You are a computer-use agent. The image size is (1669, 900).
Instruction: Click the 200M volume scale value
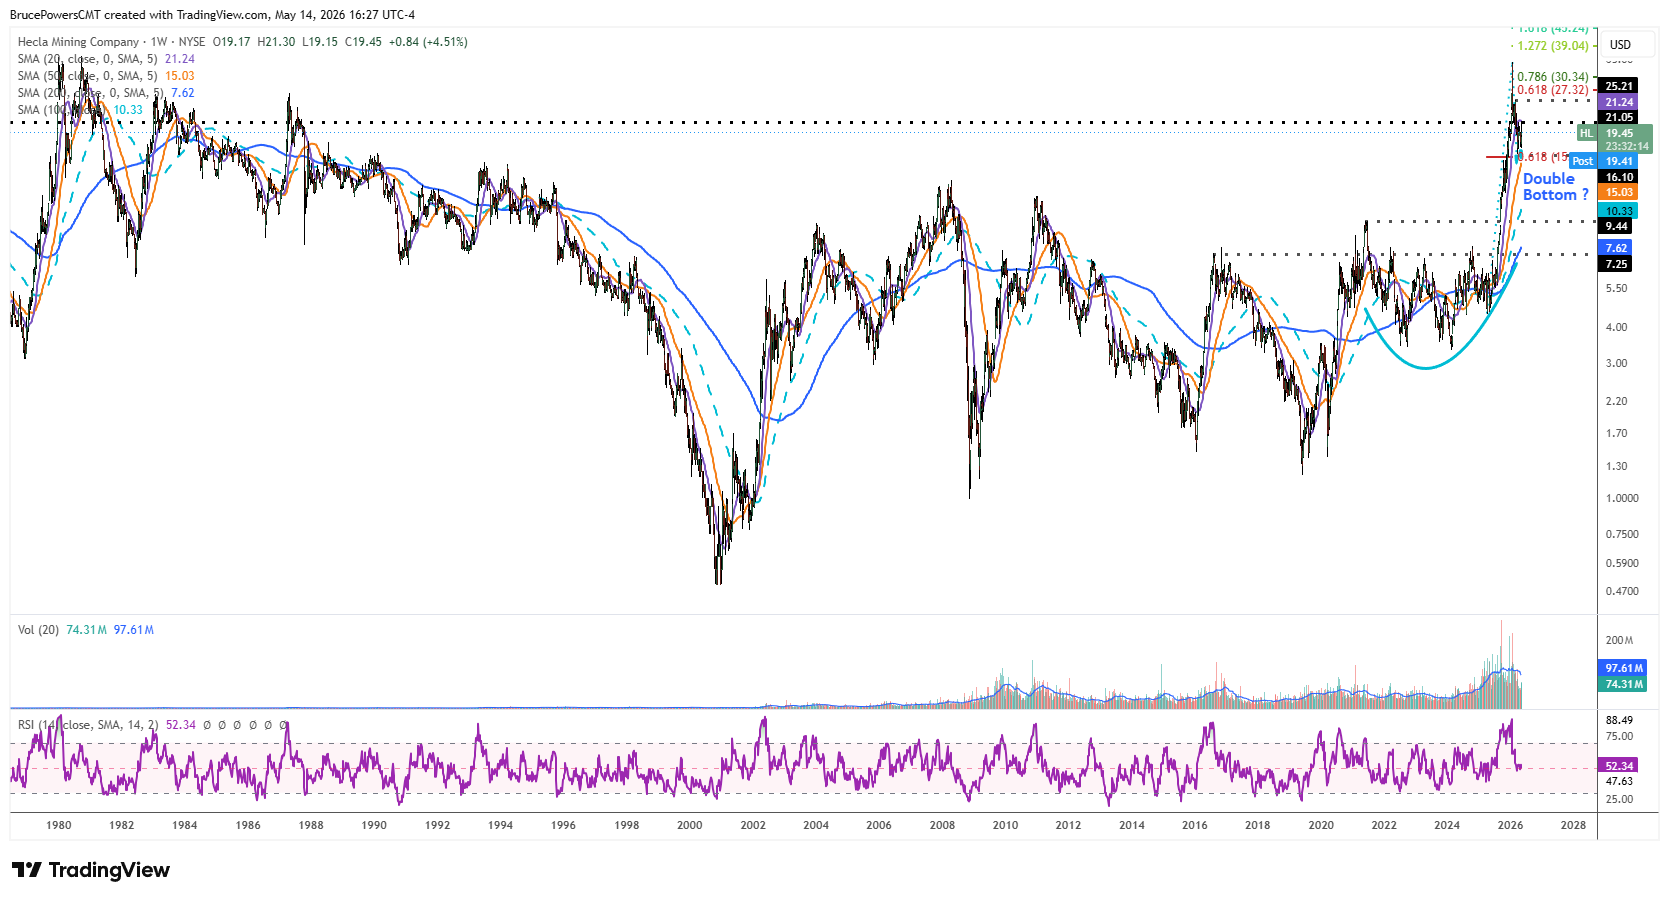[x=1619, y=640]
